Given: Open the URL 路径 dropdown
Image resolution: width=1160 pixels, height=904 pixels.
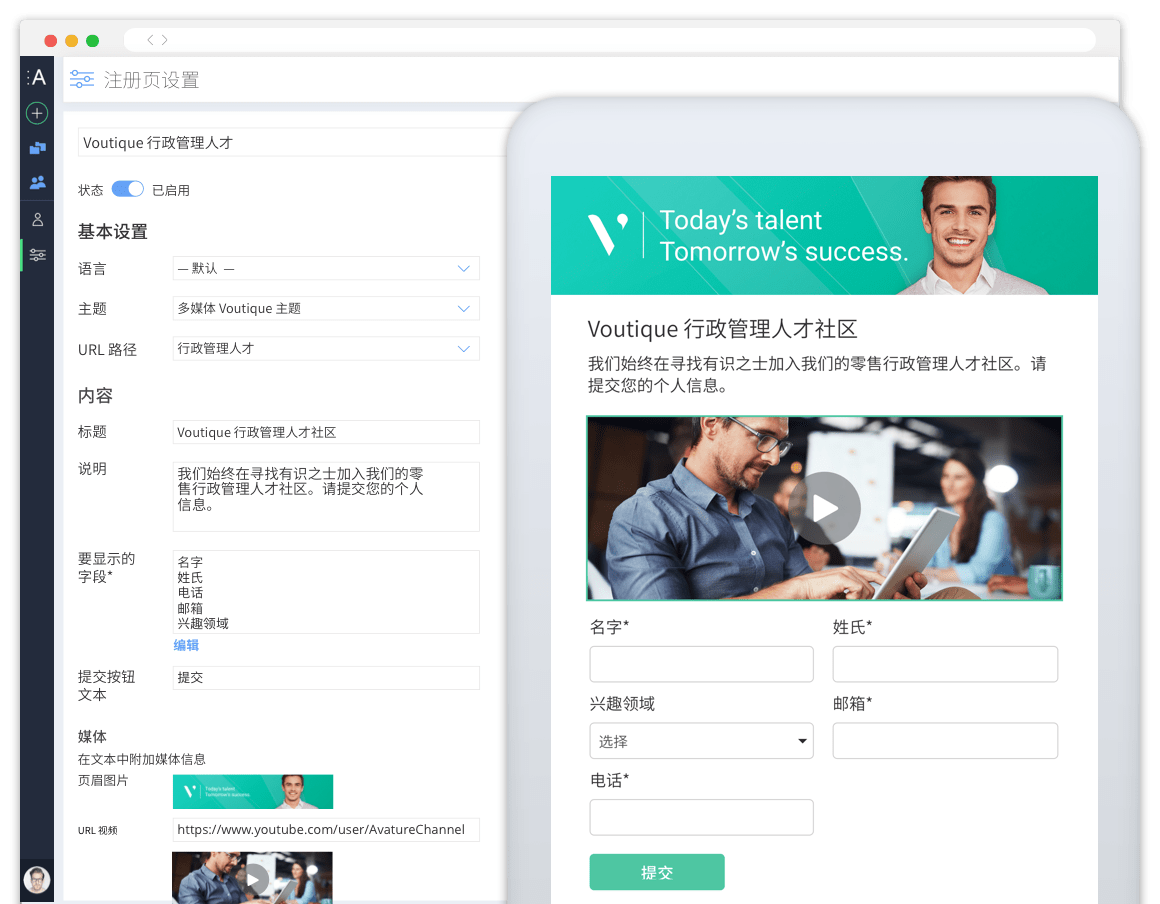Looking at the screenshot, I should (326, 348).
